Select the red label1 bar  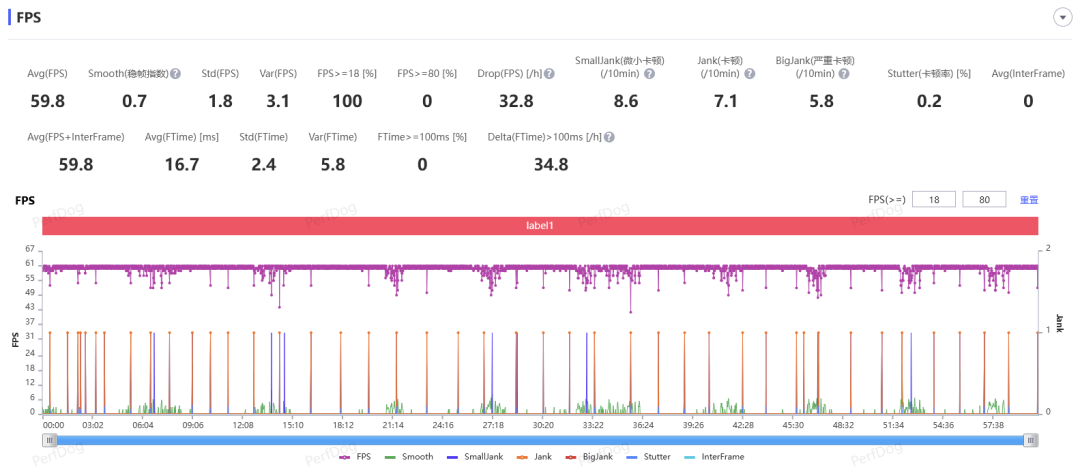click(x=540, y=226)
